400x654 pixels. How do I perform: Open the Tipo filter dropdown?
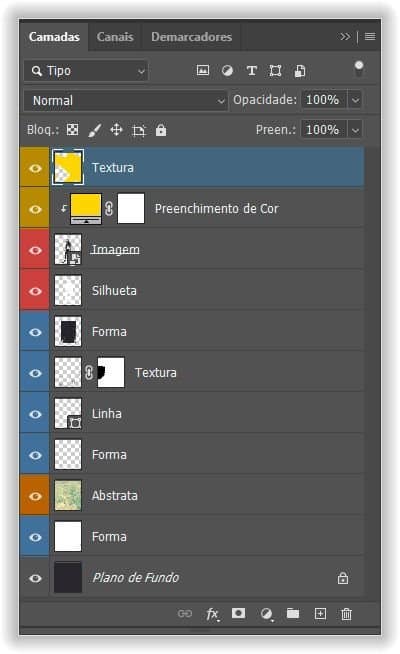click(86, 70)
